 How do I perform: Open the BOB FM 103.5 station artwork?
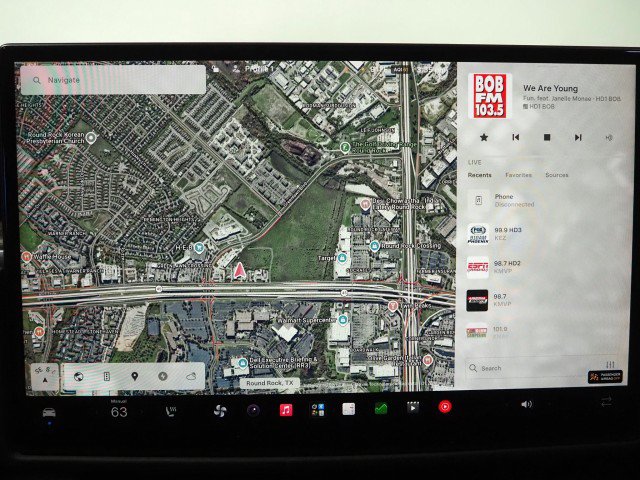pos(490,96)
